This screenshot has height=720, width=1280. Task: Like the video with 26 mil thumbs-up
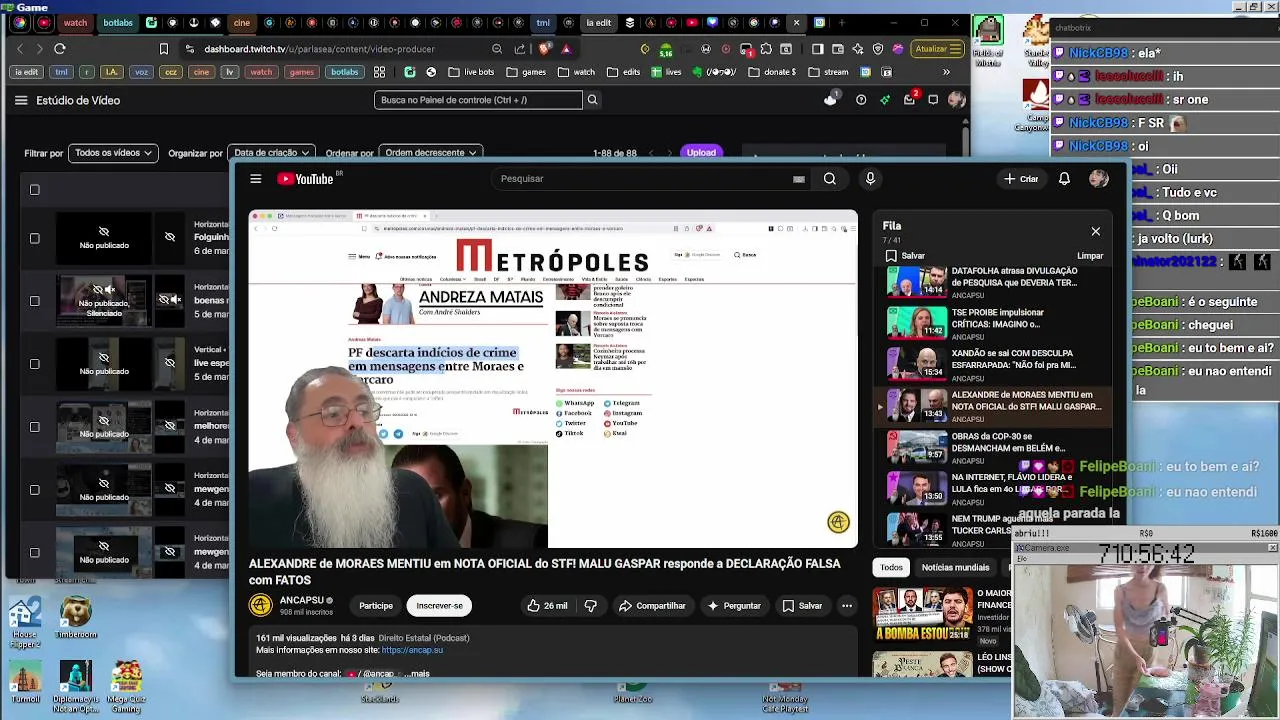tap(547, 606)
